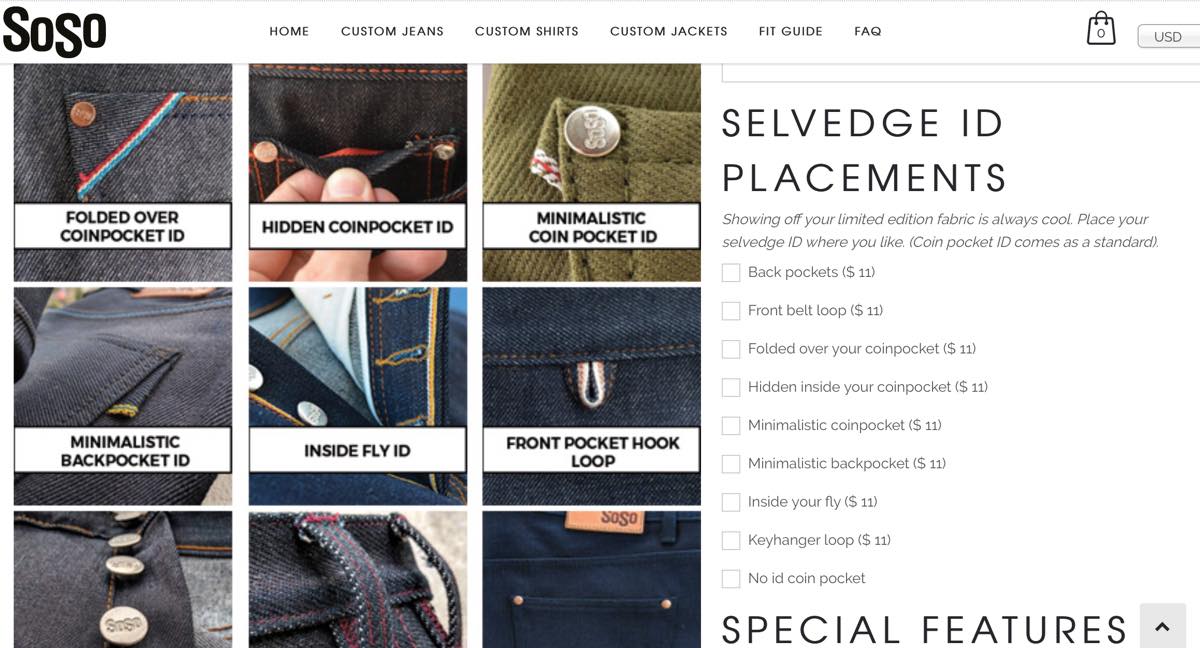Select Hidden inside your coinpocket checkbox
The height and width of the screenshot is (648, 1200).
[x=731, y=387]
